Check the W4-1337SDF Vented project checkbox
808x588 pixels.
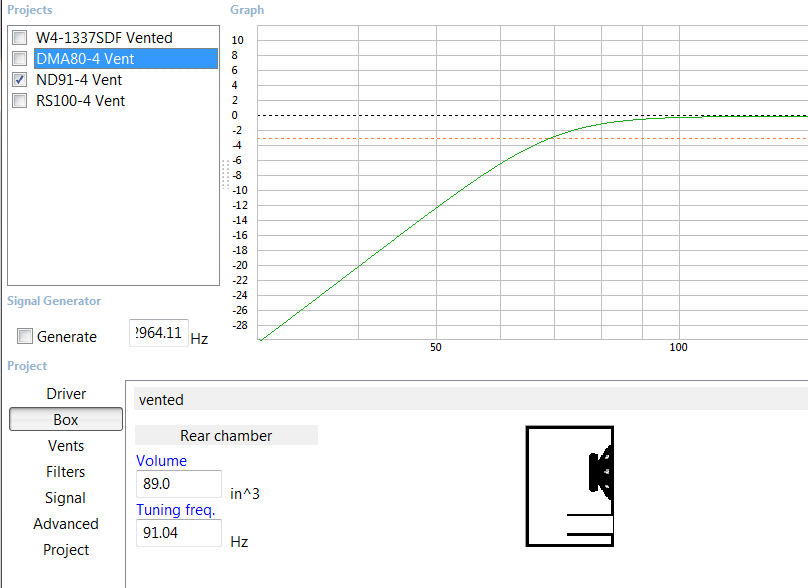point(20,38)
